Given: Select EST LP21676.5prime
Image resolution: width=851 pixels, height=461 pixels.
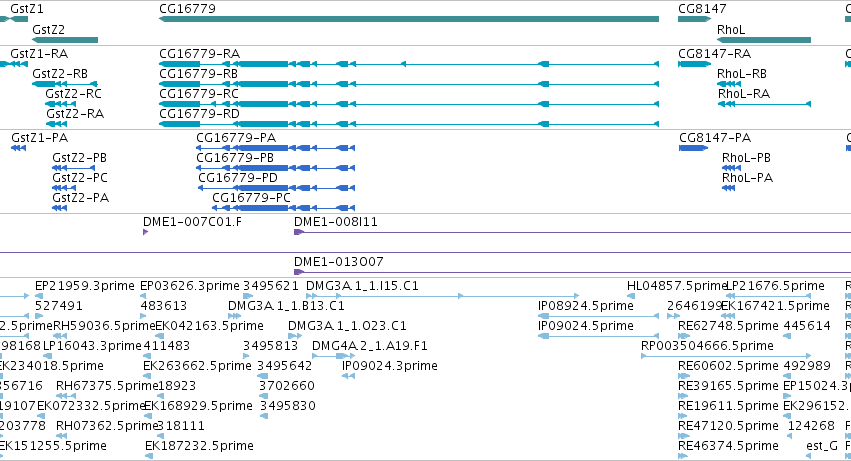Looking at the screenshot, I should [775, 286].
